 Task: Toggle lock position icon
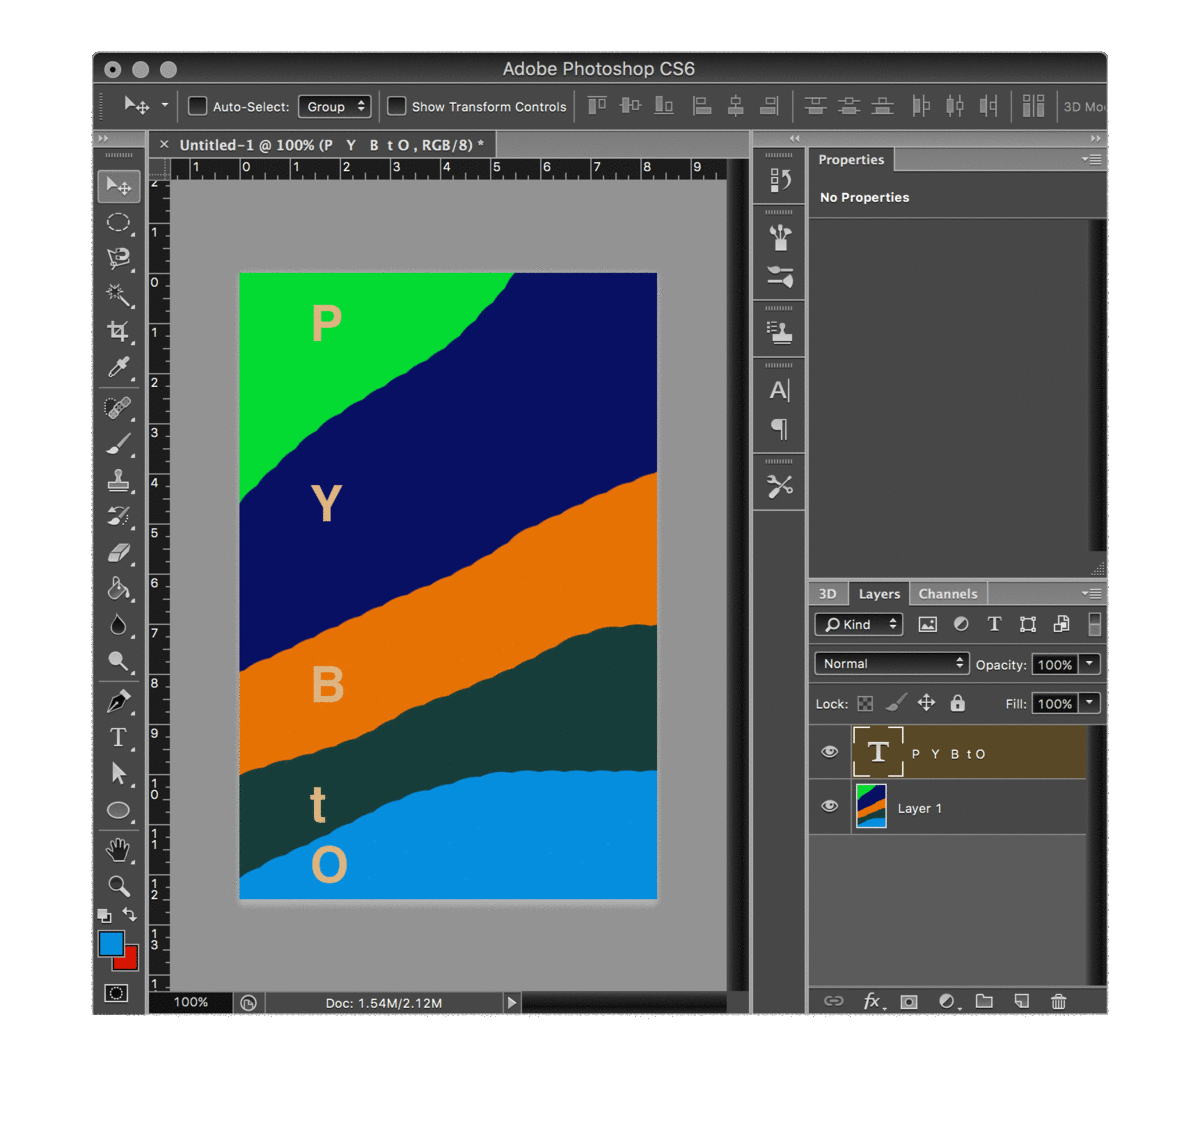[x=927, y=703]
